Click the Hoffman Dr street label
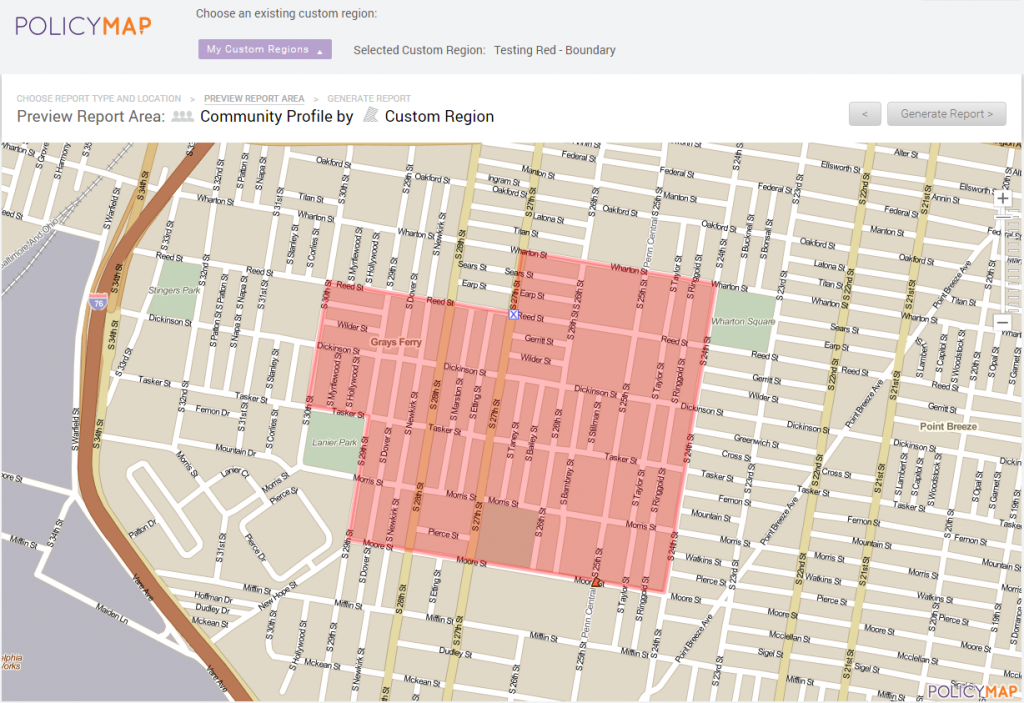The image size is (1024, 703). coord(214,597)
